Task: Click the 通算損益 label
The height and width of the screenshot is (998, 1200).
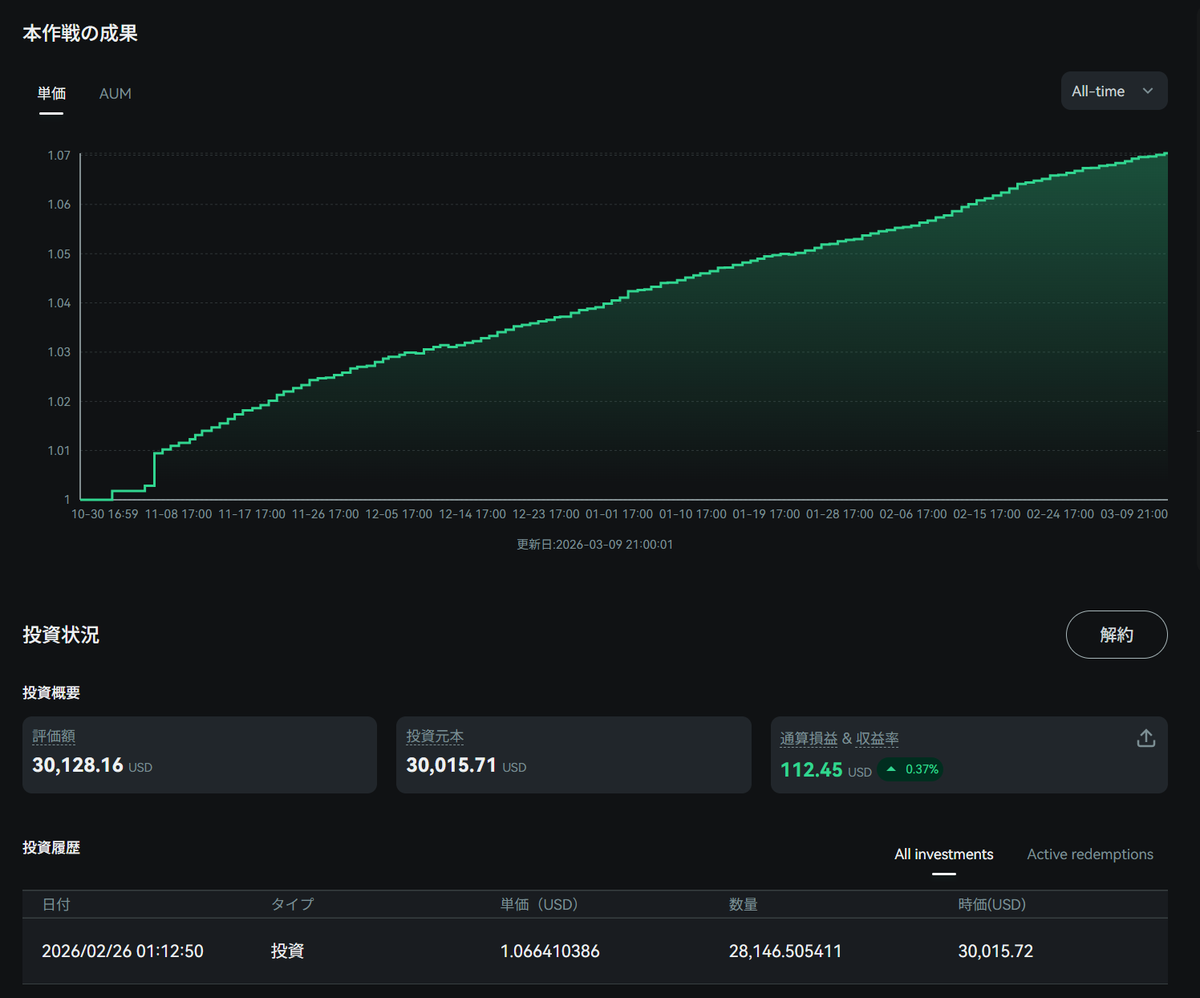Action: click(x=809, y=738)
